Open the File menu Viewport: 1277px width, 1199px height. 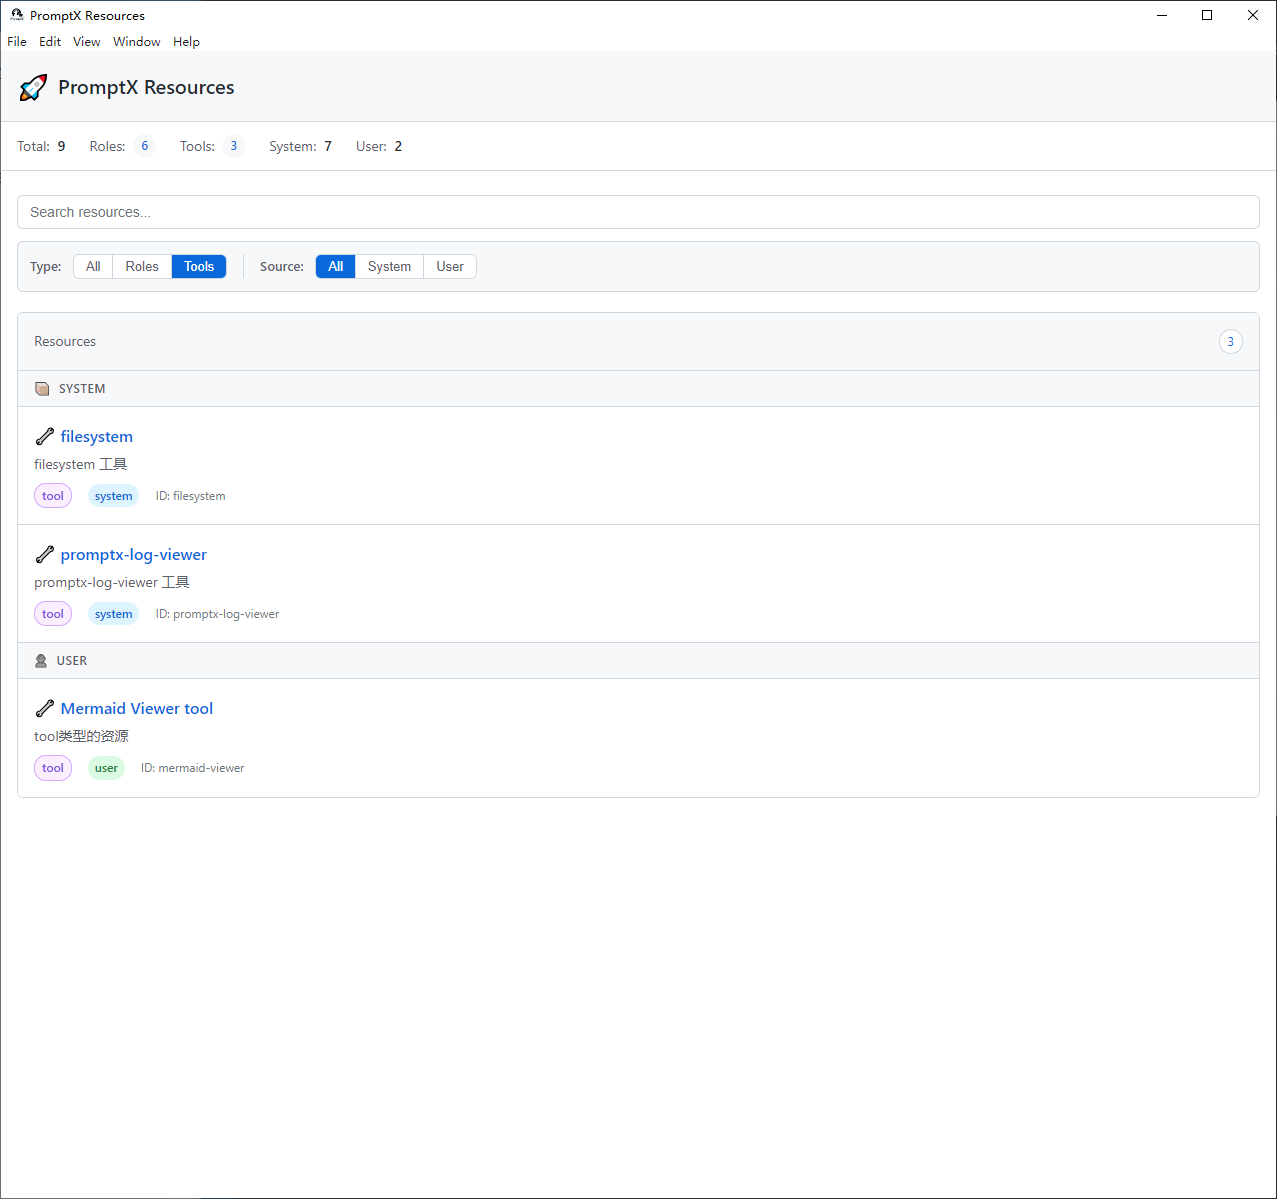click(x=17, y=42)
